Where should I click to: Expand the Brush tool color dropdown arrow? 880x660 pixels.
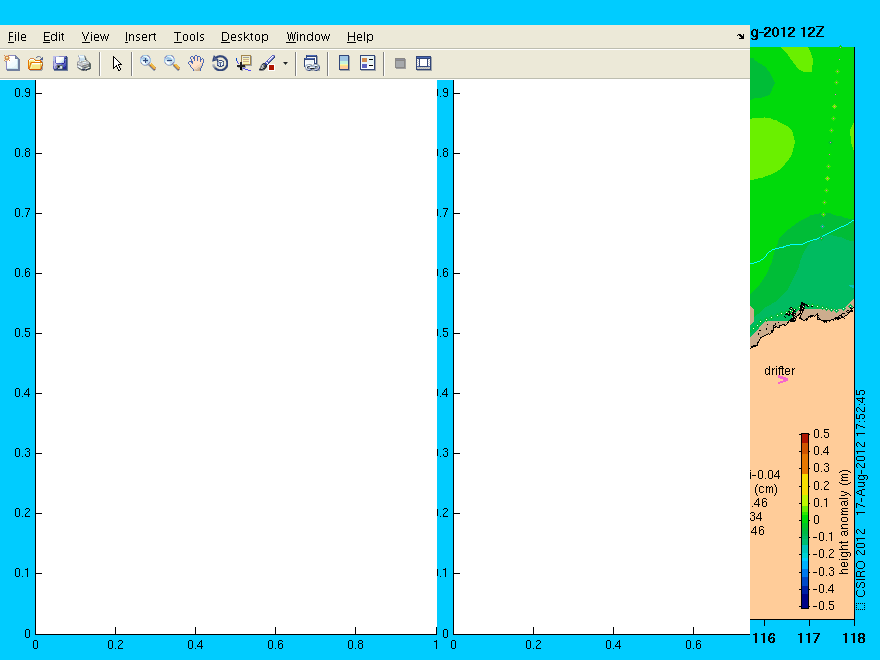pos(285,63)
